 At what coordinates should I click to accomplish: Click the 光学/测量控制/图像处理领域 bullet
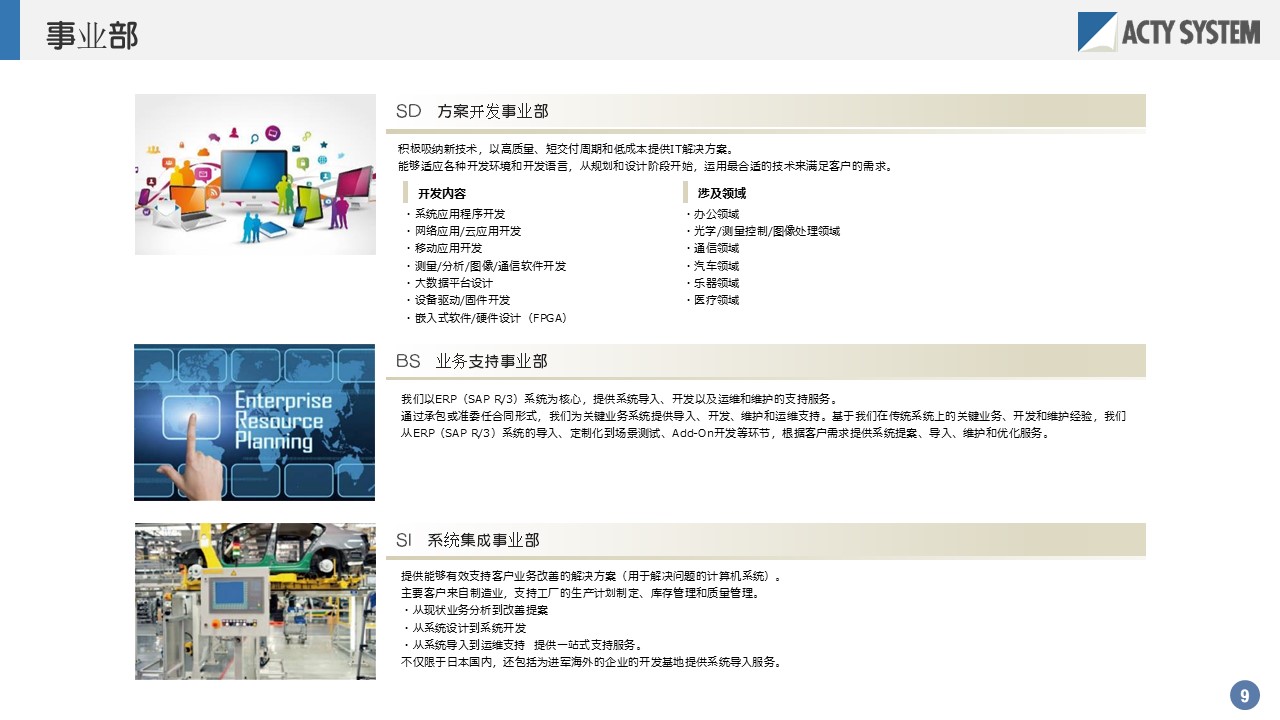pyautogui.click(x=762, y=231)
